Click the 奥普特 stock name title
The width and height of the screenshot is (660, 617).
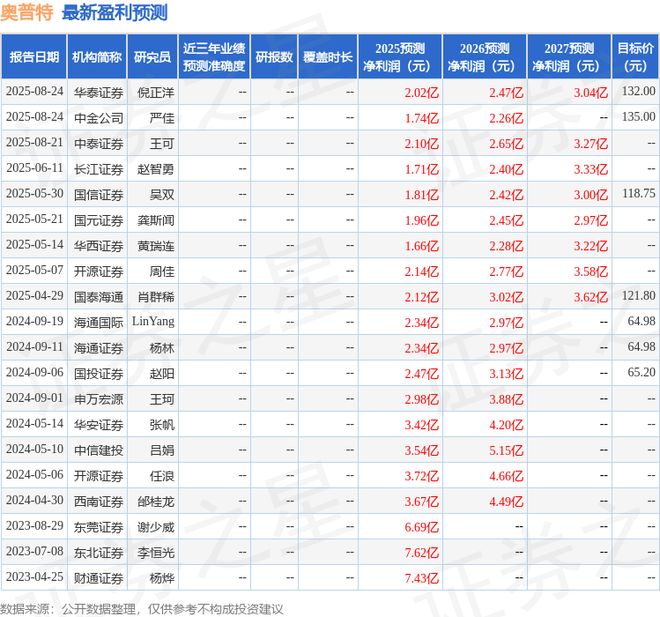[x=28, y=13]
